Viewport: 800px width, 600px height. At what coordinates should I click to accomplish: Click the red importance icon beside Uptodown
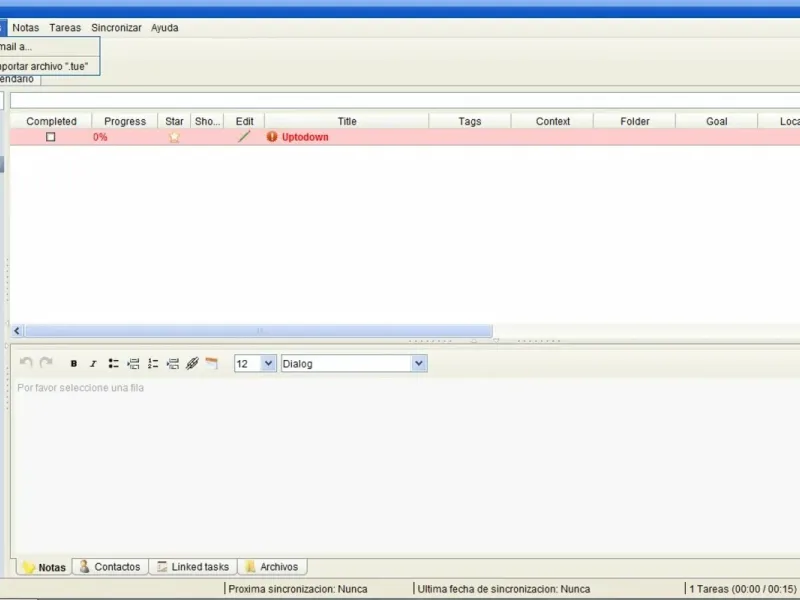tap(272, 136)
